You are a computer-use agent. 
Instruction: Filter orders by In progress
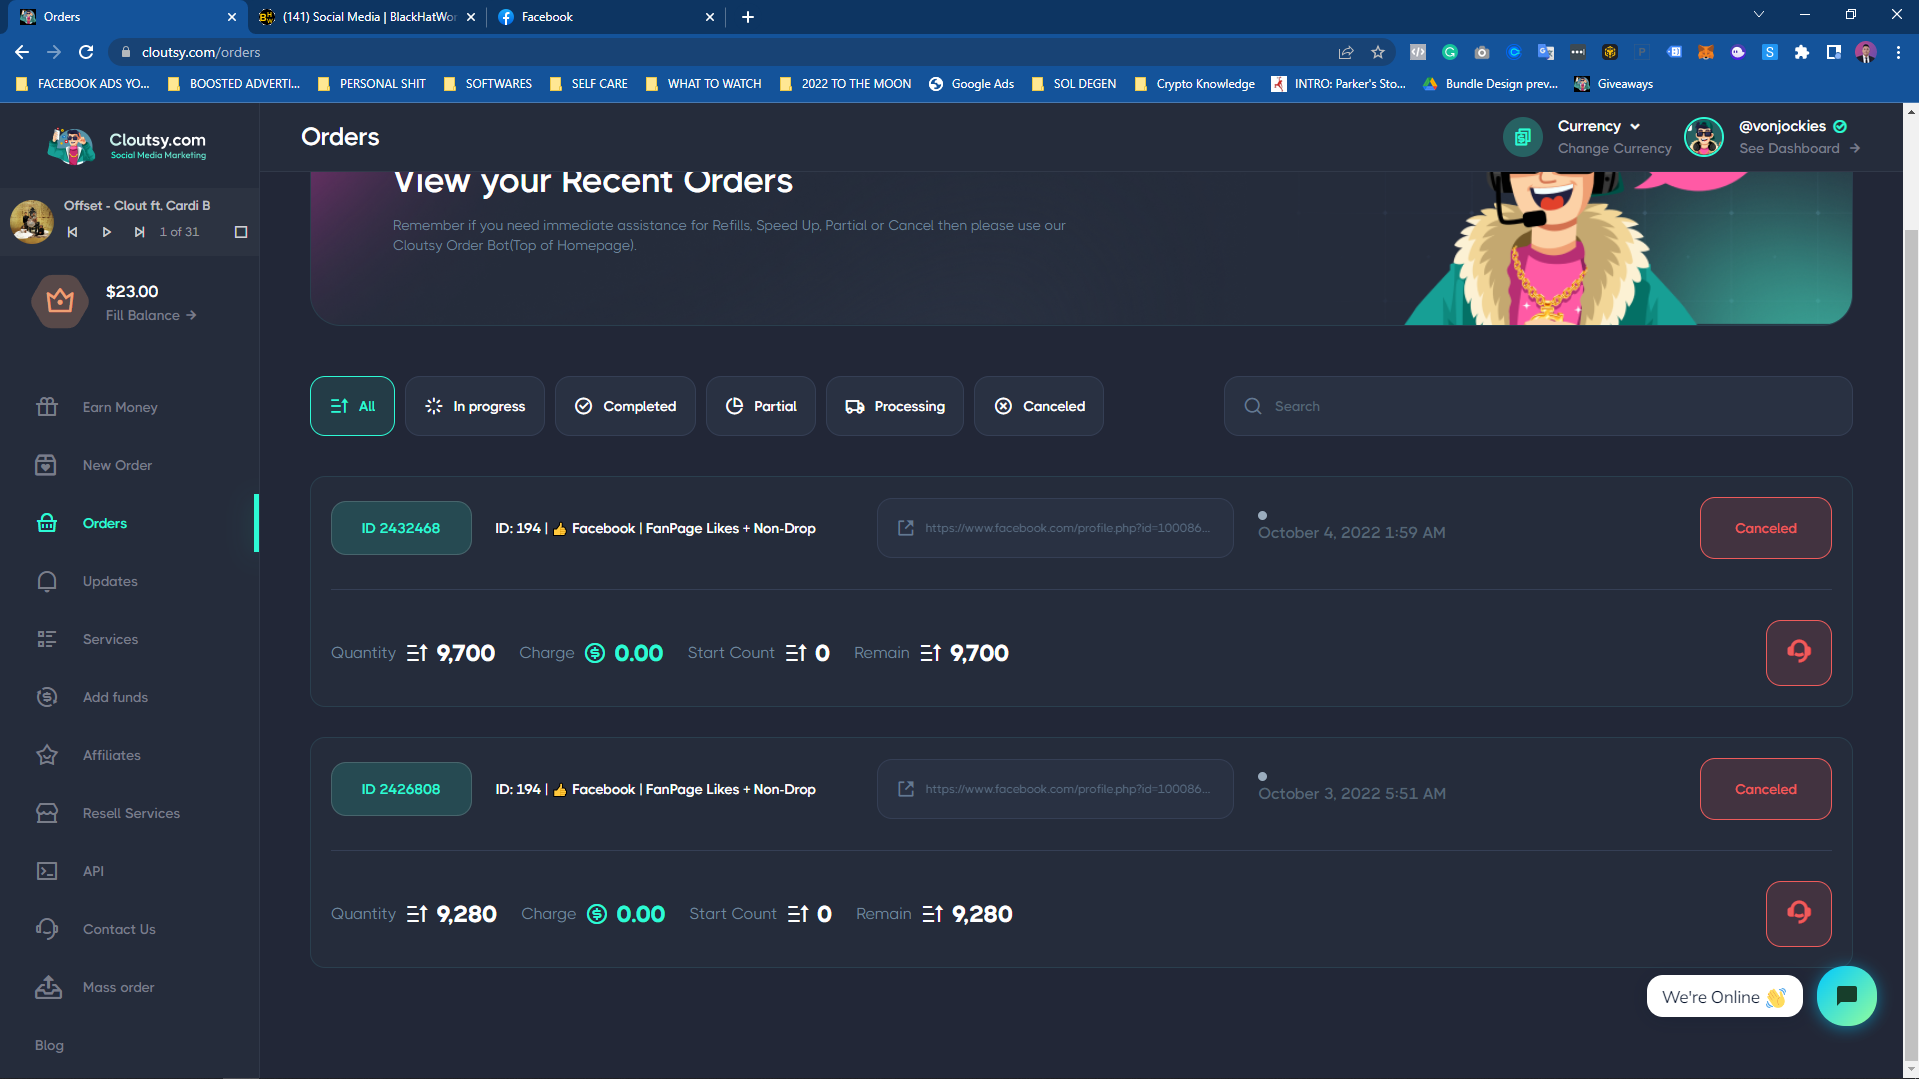[x=475, y=406]
